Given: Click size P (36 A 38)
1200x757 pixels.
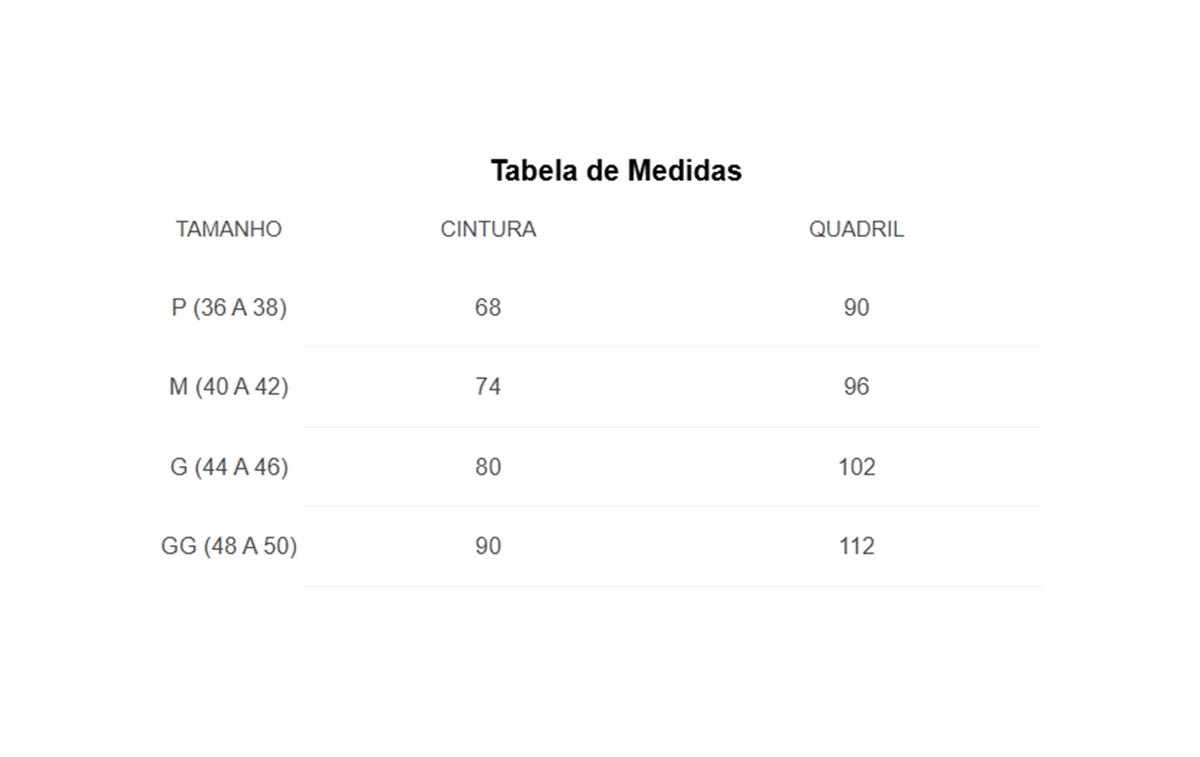Looking at the screenshot, I should point(229,308).
